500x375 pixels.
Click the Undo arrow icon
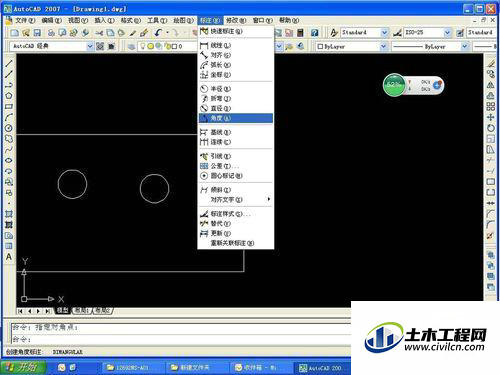158,33
